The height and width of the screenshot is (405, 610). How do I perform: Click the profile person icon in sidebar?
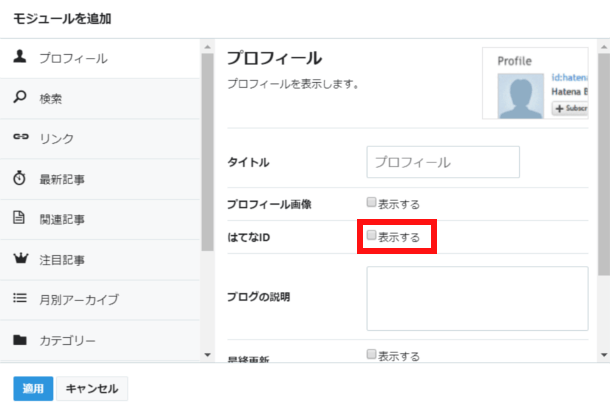click(20, 57)
